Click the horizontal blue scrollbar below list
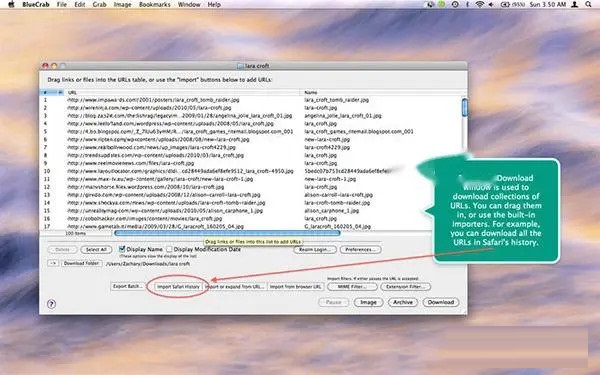 coord(227,233)
